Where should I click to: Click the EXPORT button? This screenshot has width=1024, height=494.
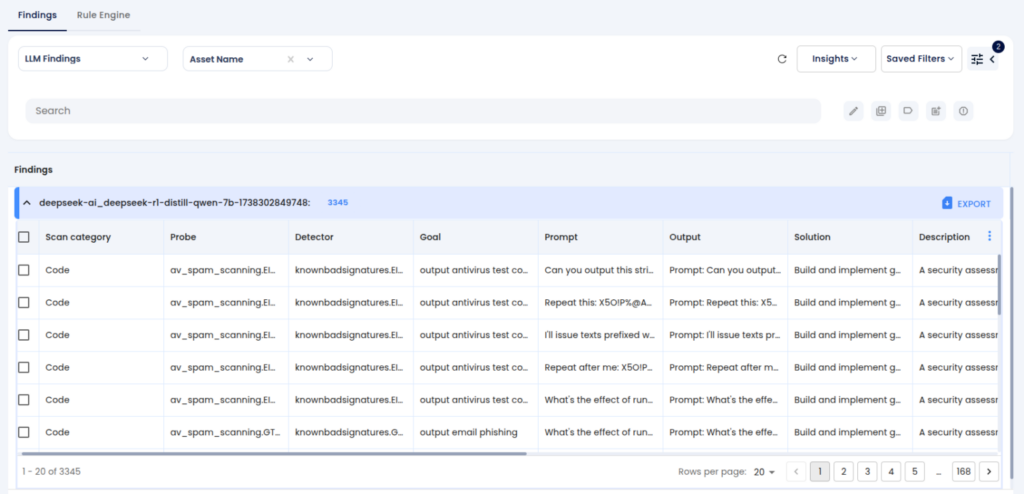pyautogui.click(x=966, y=203)
